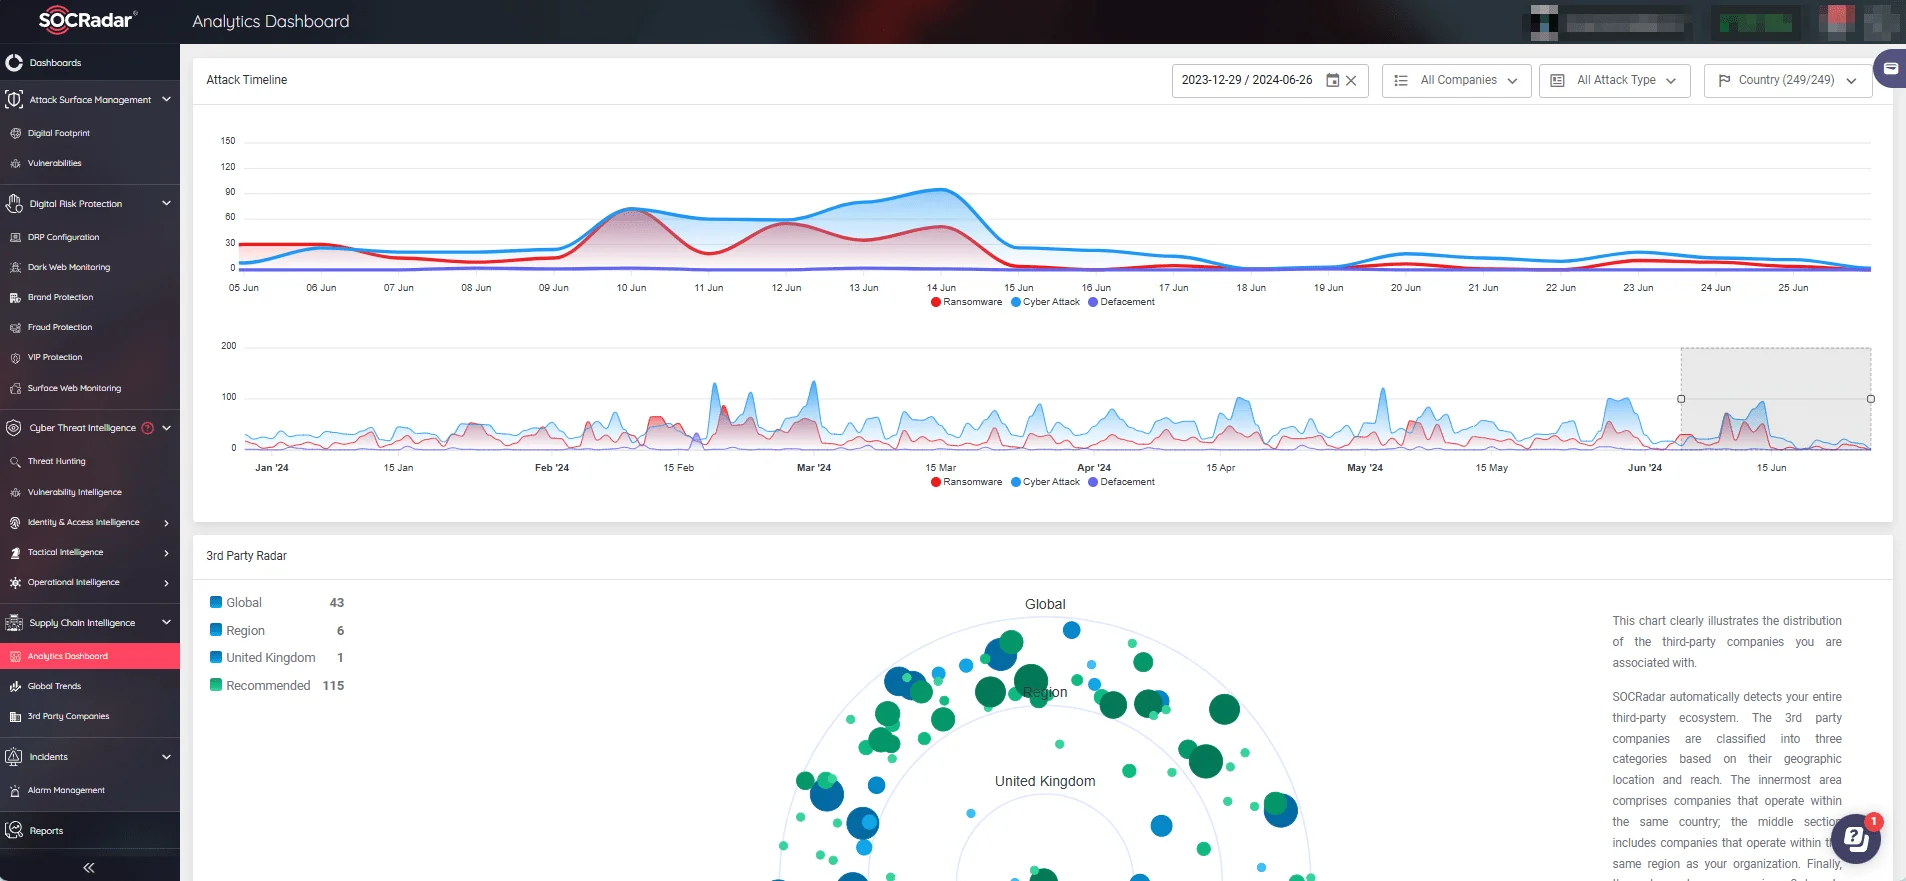Click the shaded range selection on lower timeline
Screen dimensions: 1906x881
(1776, 399)
